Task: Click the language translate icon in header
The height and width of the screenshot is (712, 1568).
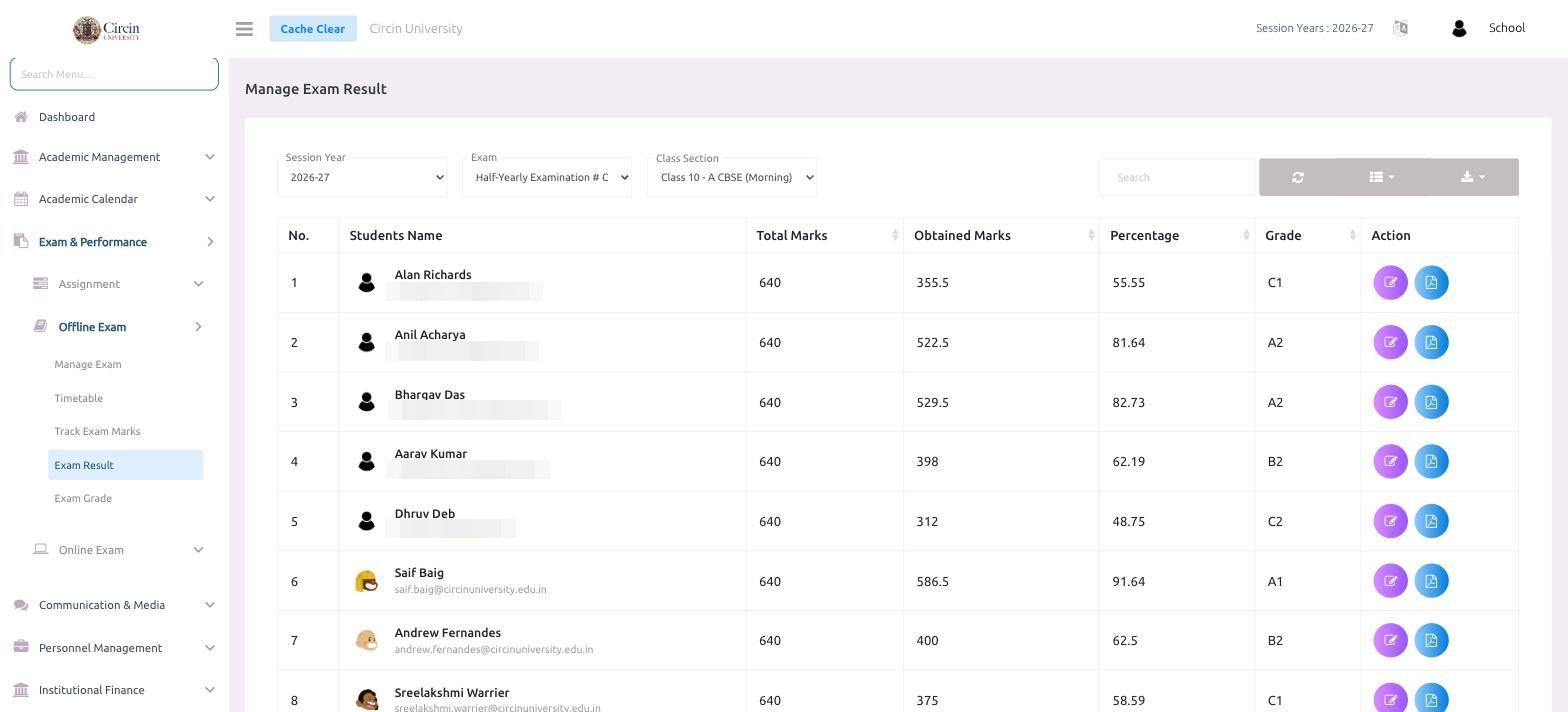Action: (1400, 28)
